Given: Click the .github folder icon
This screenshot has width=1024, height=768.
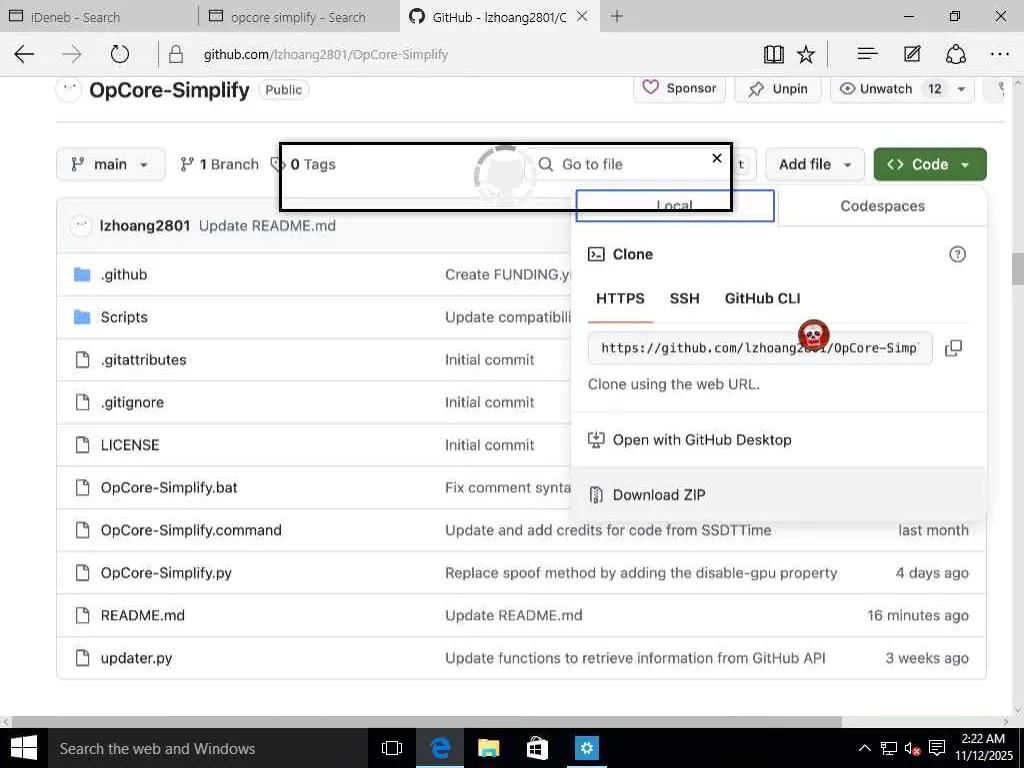Looking at the screenshot, I should (82, 274).
